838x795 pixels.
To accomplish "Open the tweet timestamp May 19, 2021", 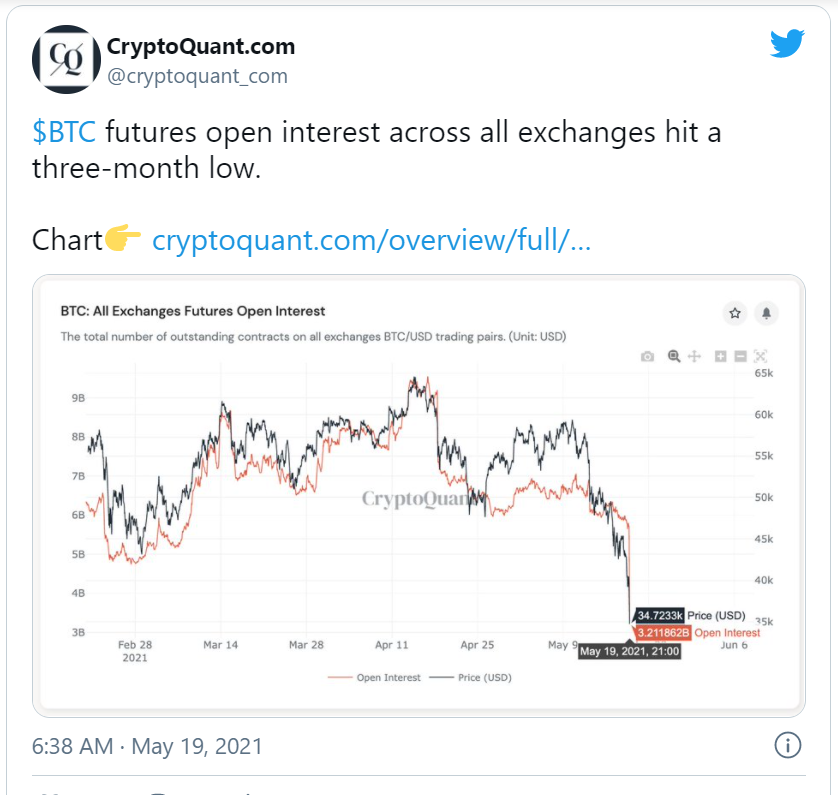I will point(147,746).
